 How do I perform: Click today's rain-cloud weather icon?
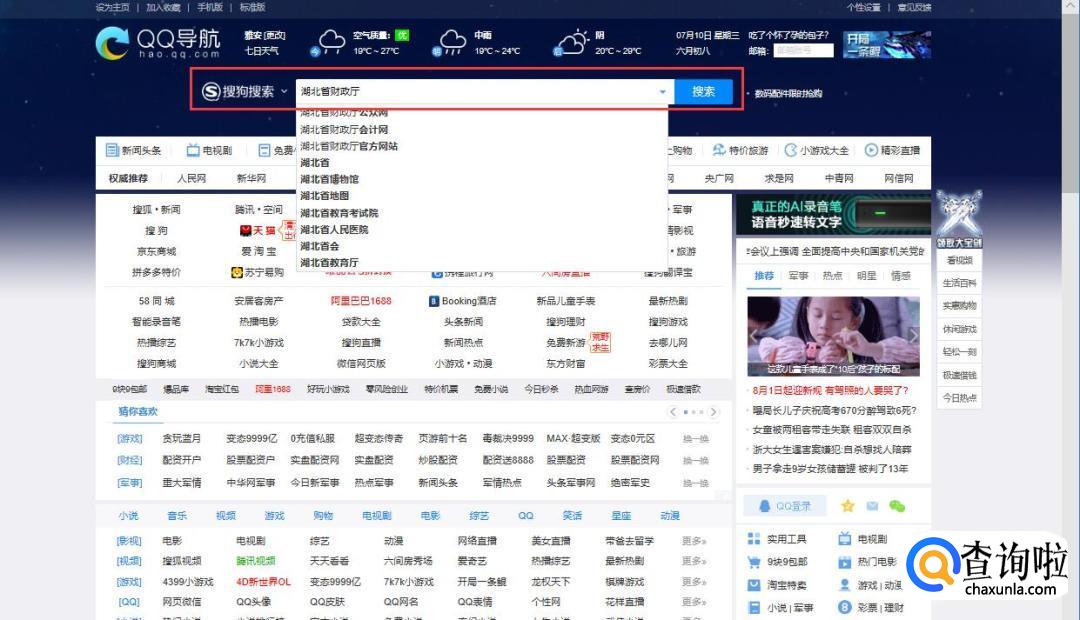(330, 42)
